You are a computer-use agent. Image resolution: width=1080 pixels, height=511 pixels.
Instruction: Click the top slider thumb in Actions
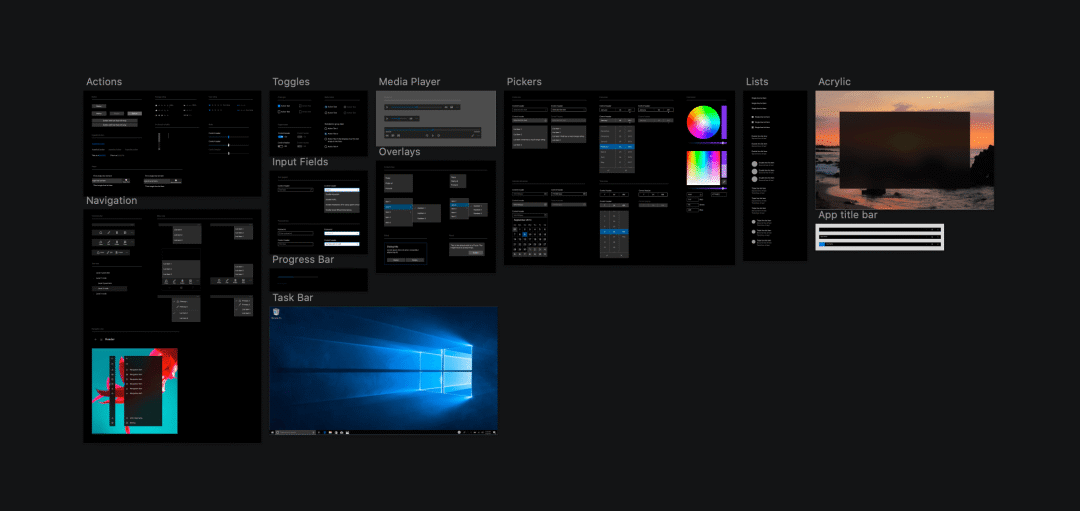229,137
